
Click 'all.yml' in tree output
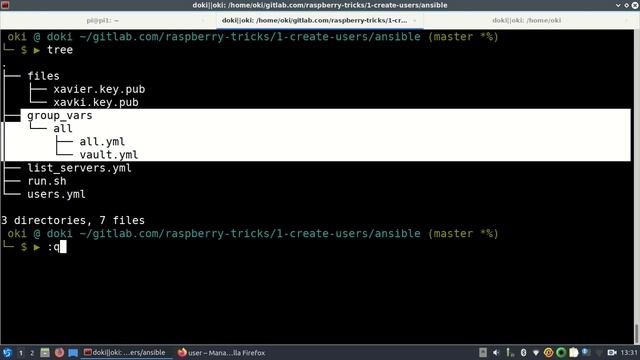(x=102, y=142)
